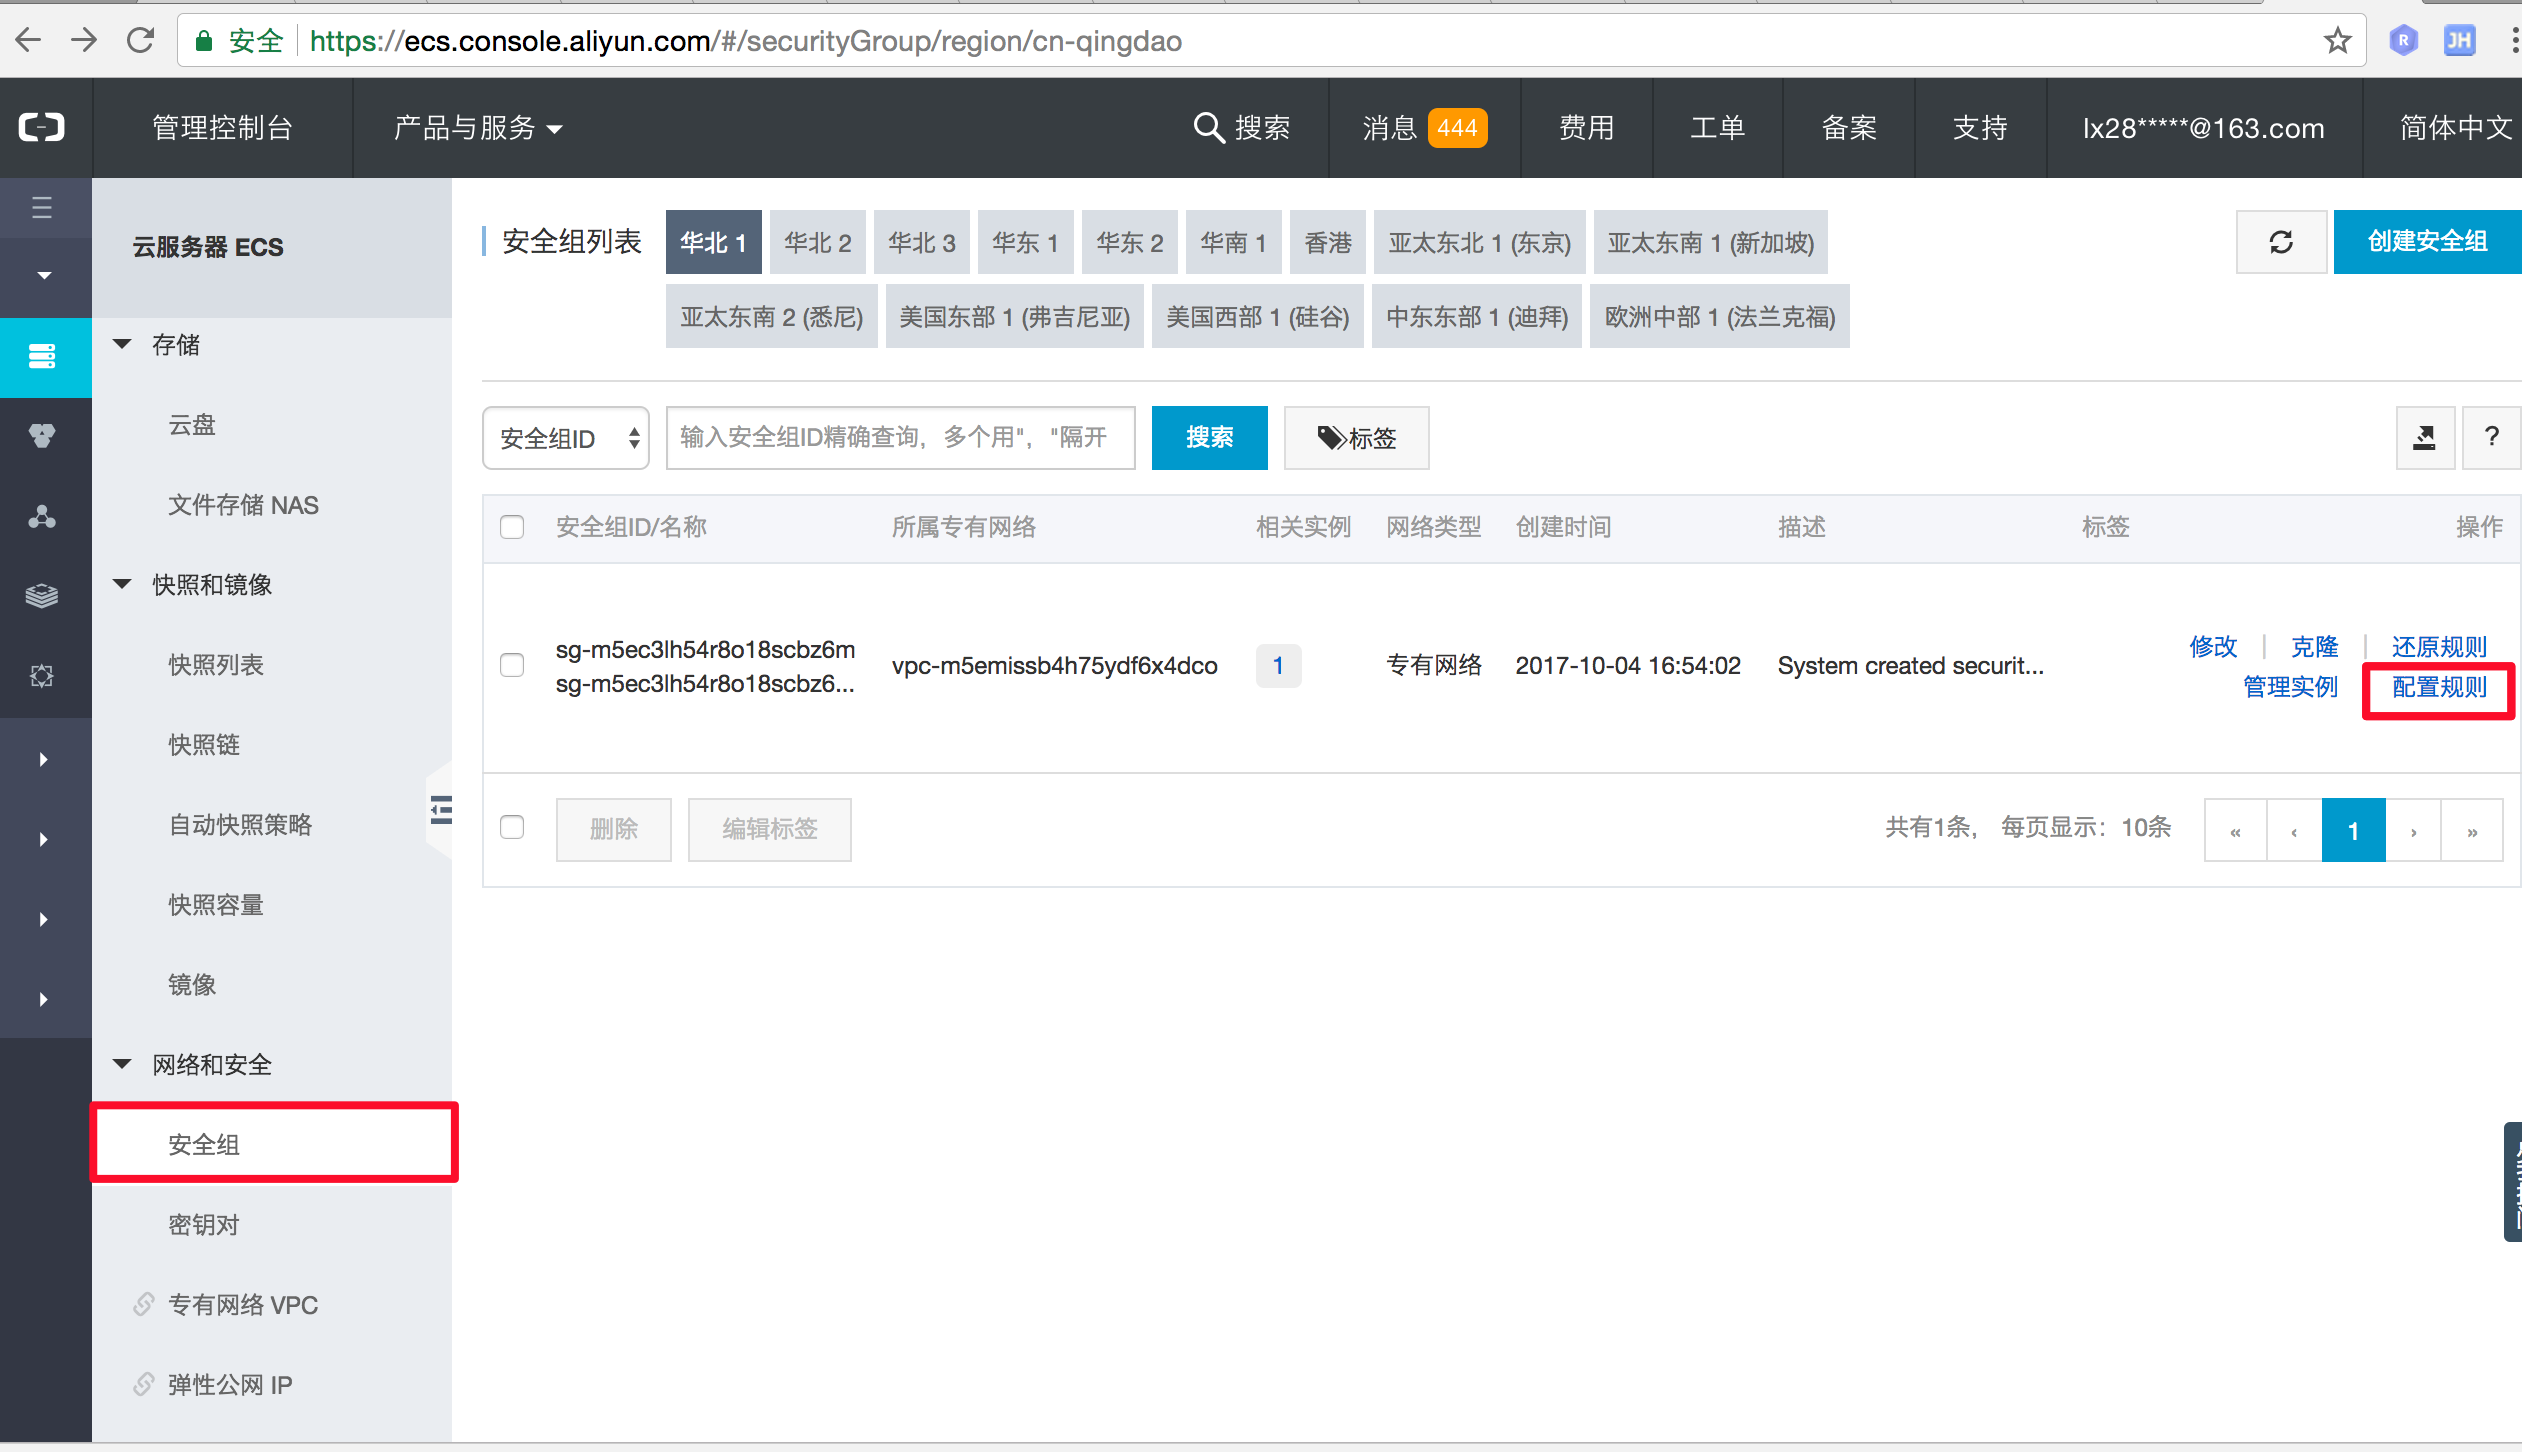This screenshot has height=1452, width=2522.
Task: Select the 香港 region tab
Action: [1328, 242]
